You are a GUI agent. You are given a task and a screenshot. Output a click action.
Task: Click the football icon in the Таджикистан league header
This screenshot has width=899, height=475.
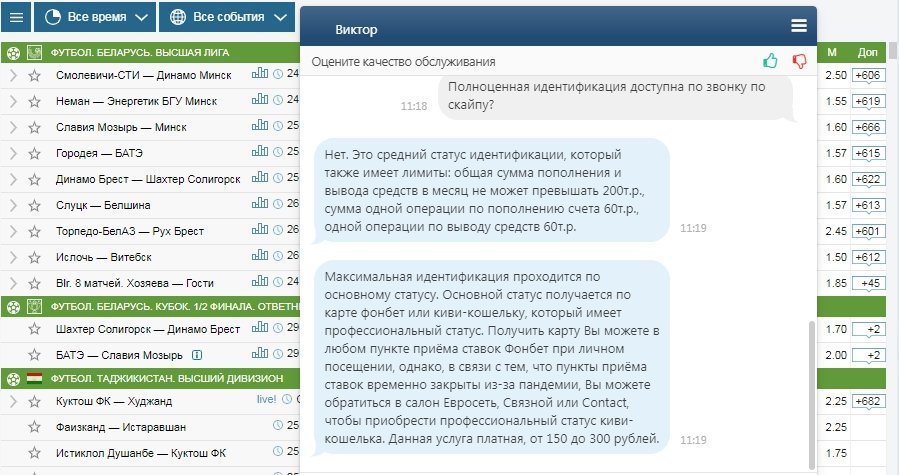[12, 378]
